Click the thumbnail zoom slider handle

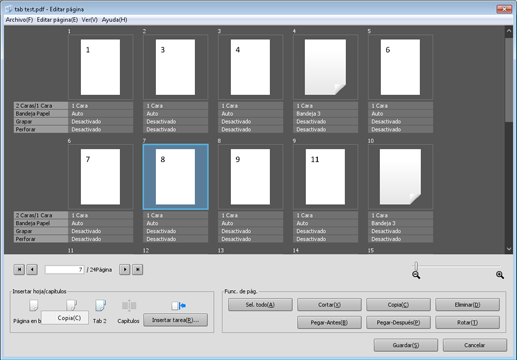click(416, 266)
